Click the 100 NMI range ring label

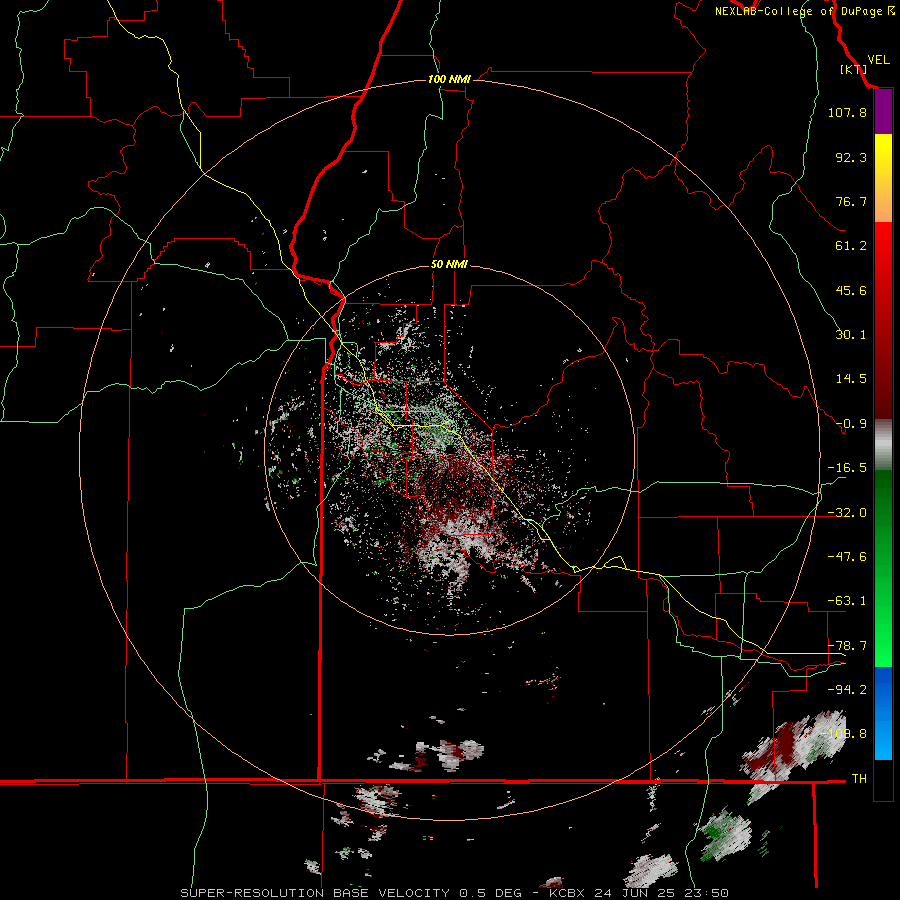pos(449,79)
